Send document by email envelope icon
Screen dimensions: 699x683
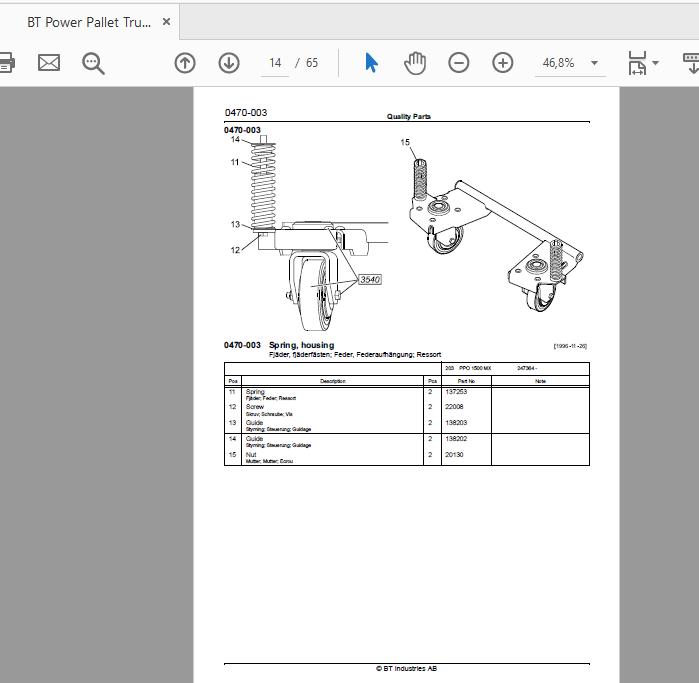[49, 63]
